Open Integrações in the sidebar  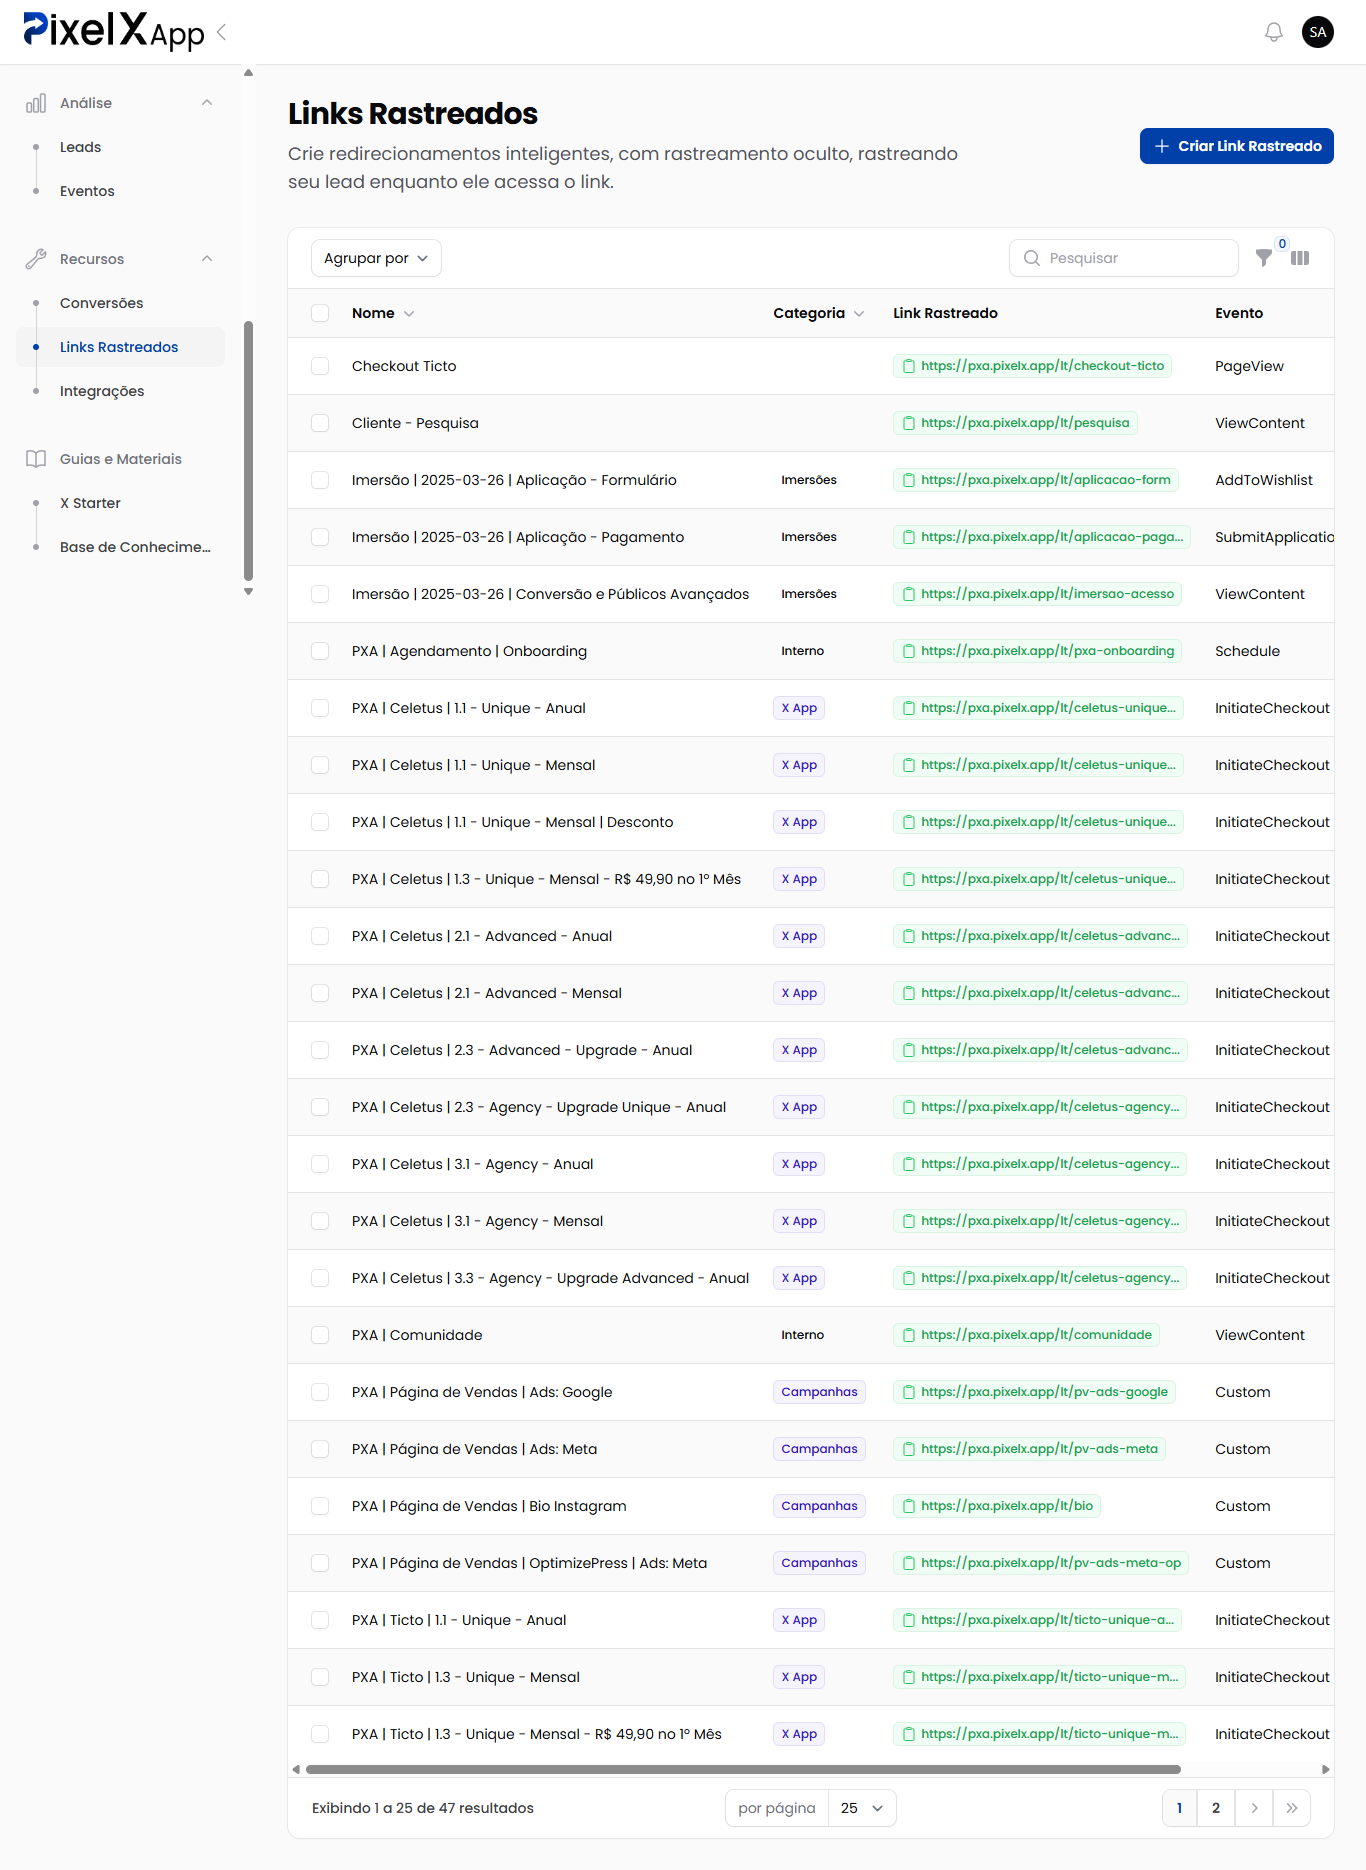click(102, 391)
